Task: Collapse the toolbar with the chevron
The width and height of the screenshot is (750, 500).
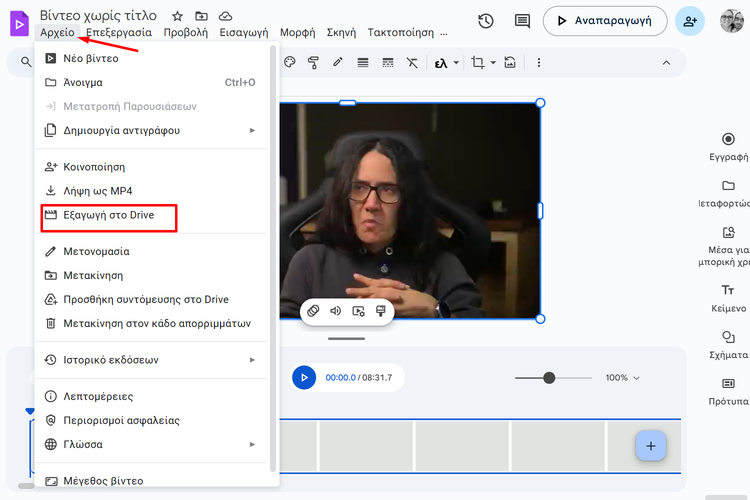Action: [667, 63]
